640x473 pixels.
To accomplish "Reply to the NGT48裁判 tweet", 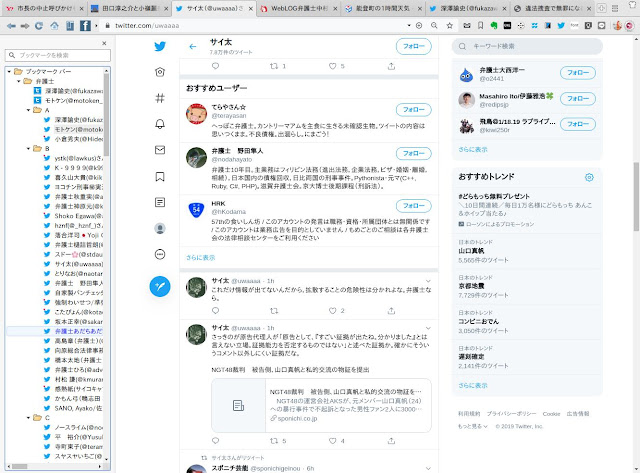I will 216,441.
